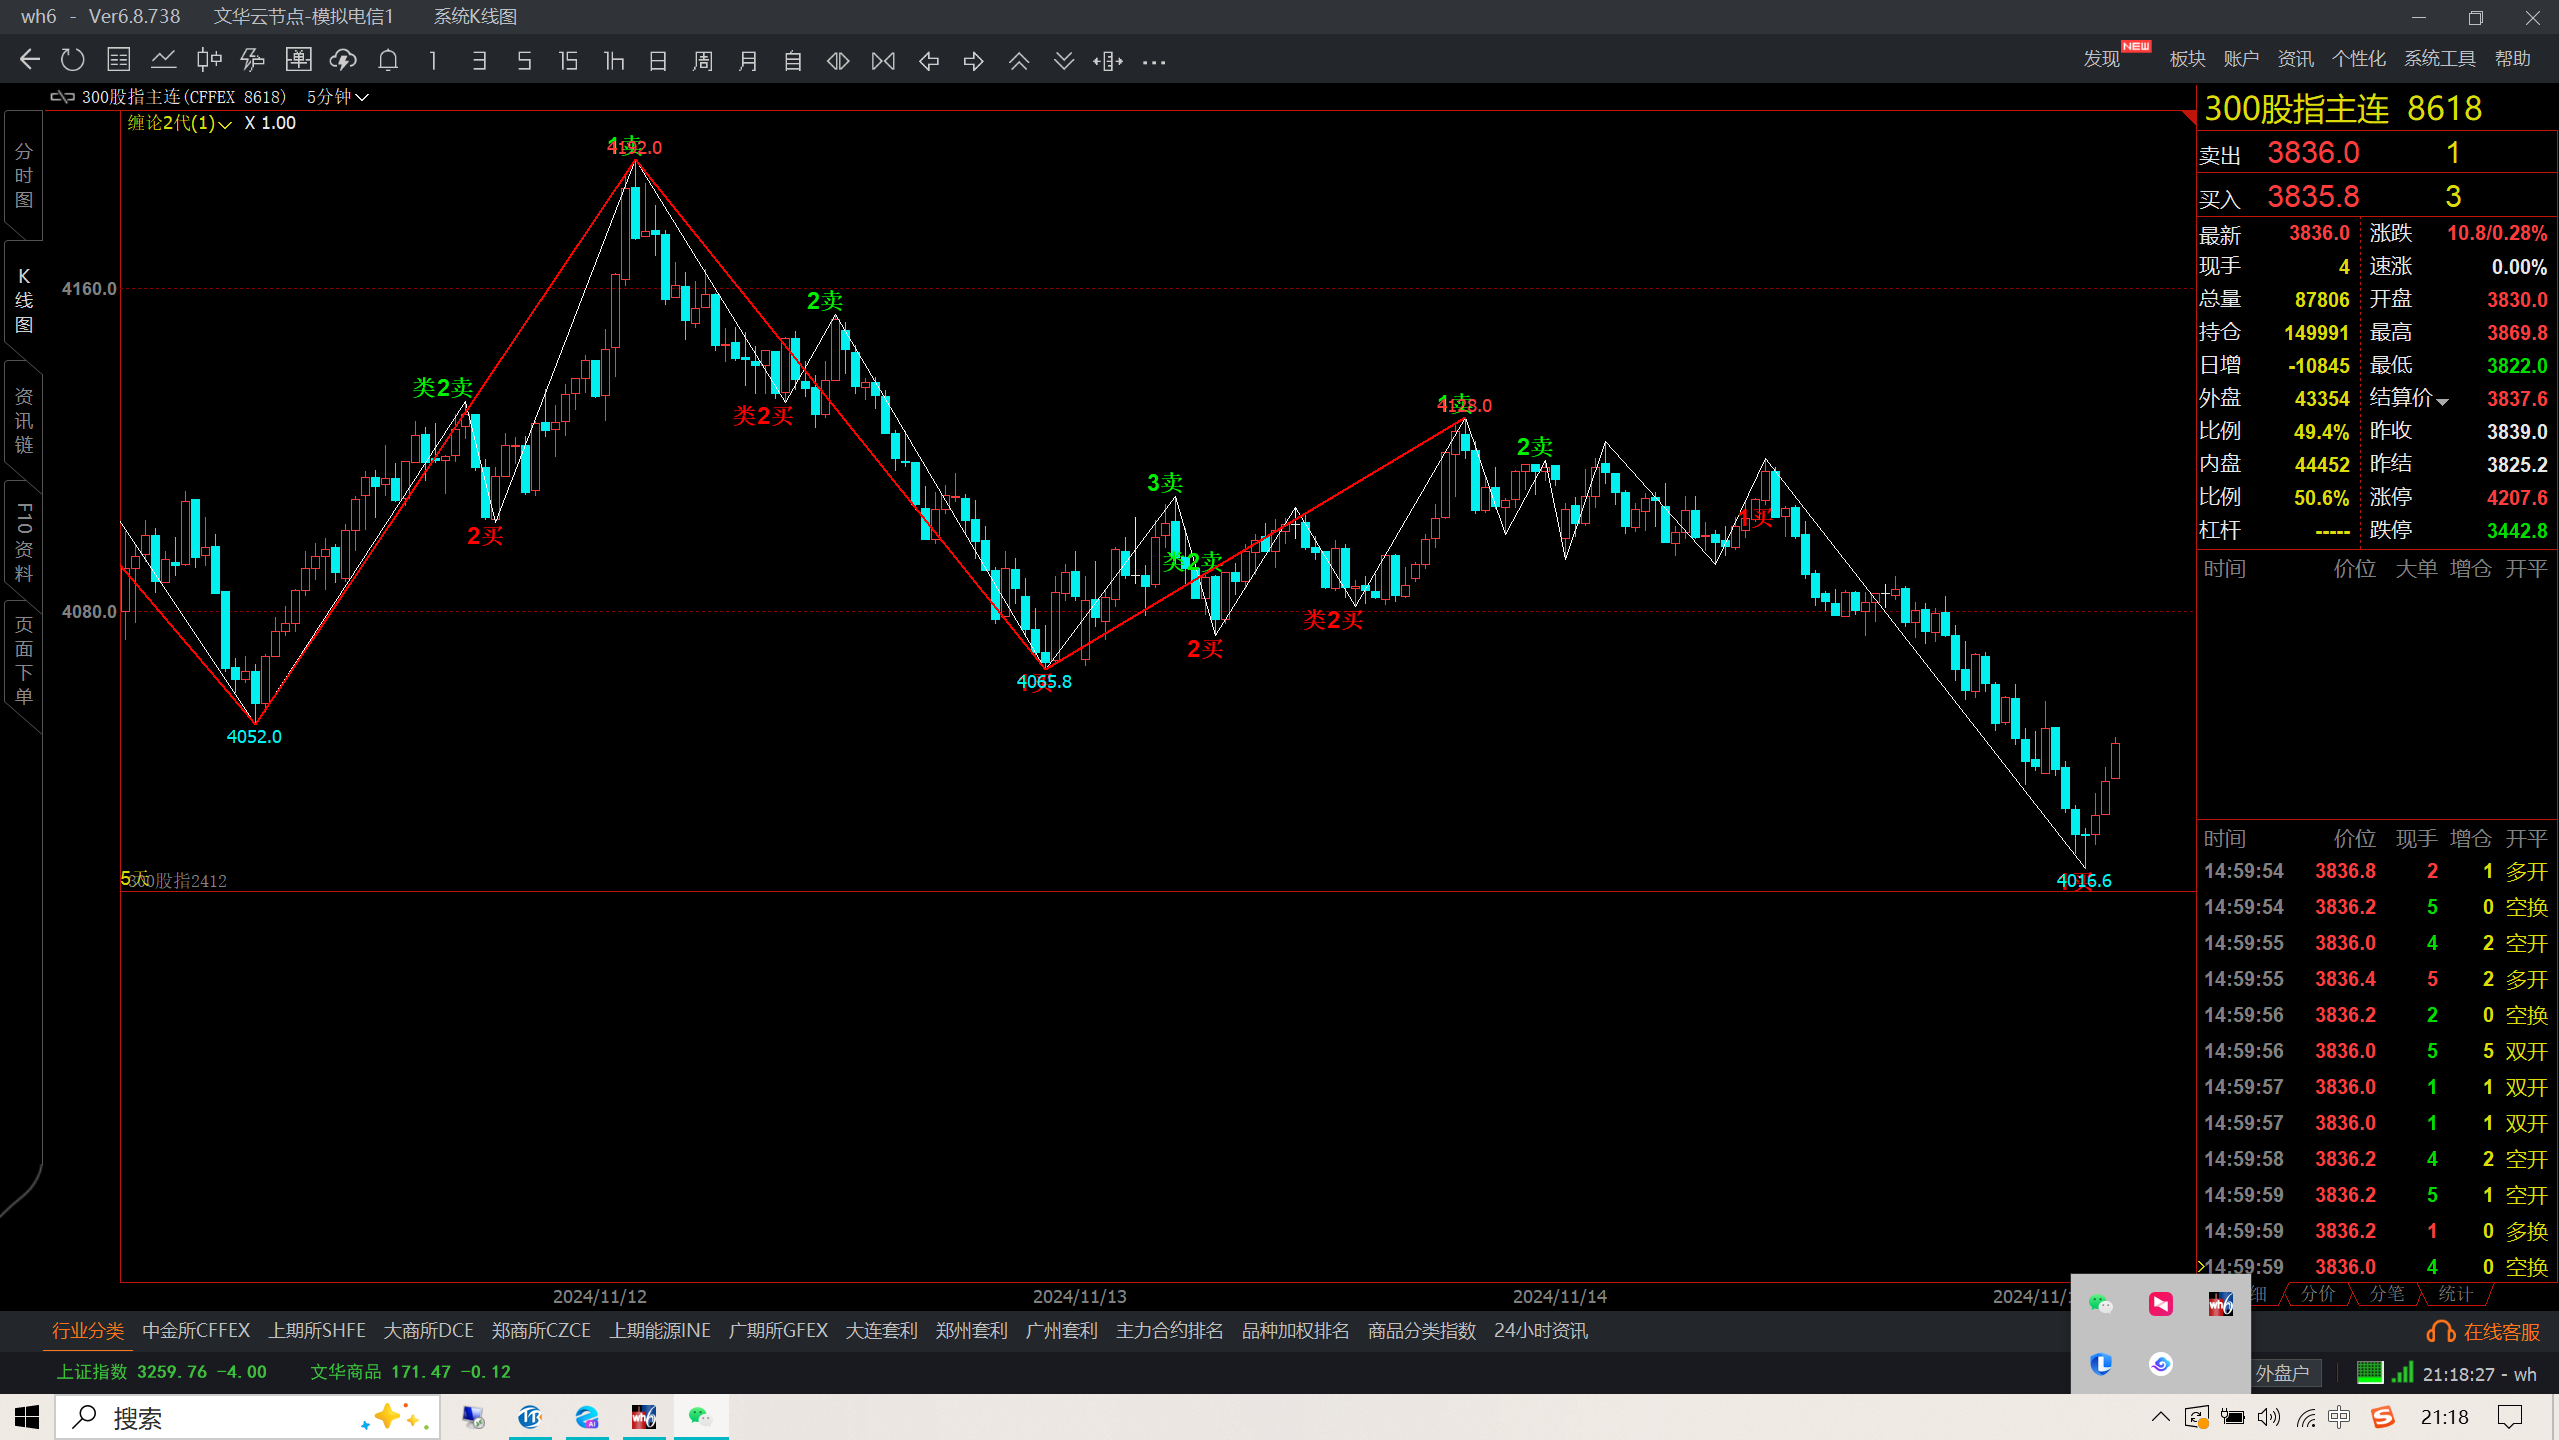This screenshot has width=2559, height=1440.
Task: Open the 板块 menu
Action: click(x=2187, y=59)
